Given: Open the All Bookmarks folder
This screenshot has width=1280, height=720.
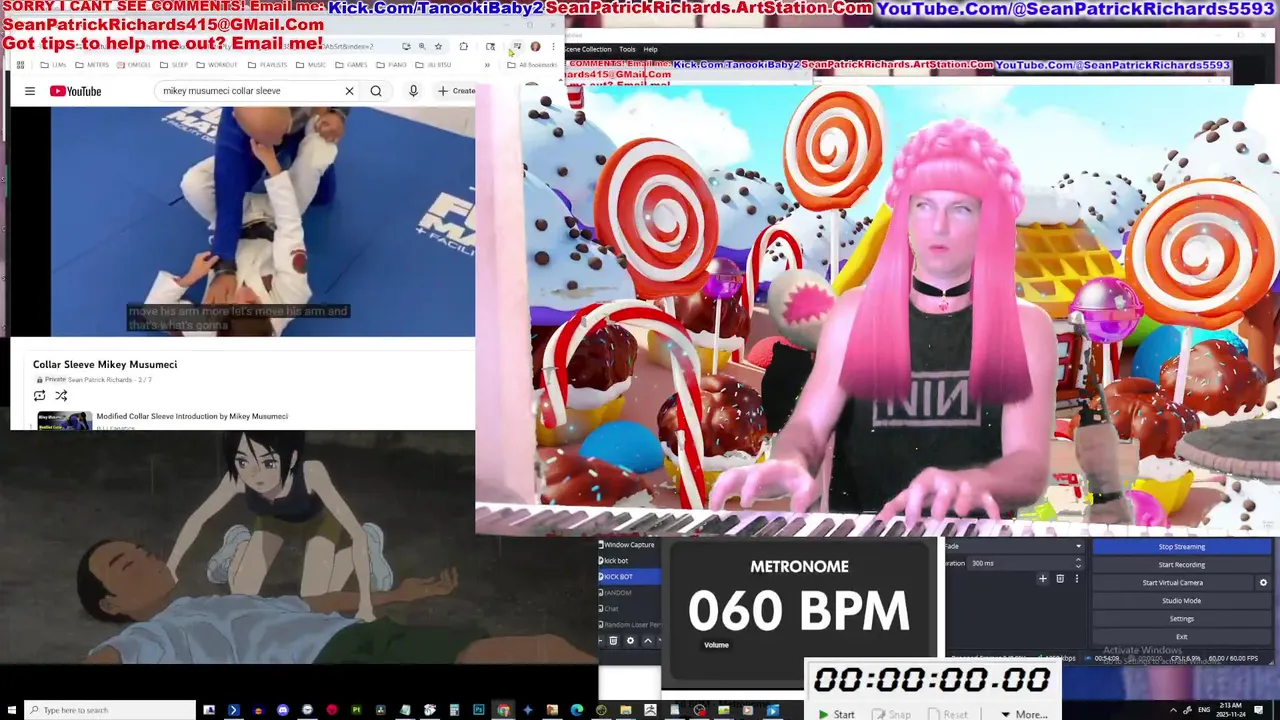Looking at the screenshot, I should (x=532, y=65).
